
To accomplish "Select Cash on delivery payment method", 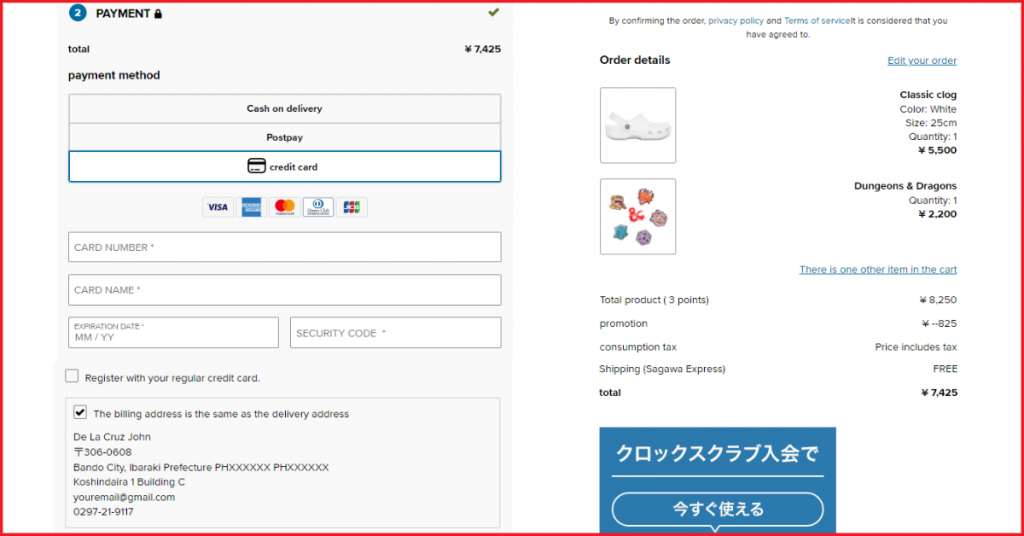I will tap(284, 108).
